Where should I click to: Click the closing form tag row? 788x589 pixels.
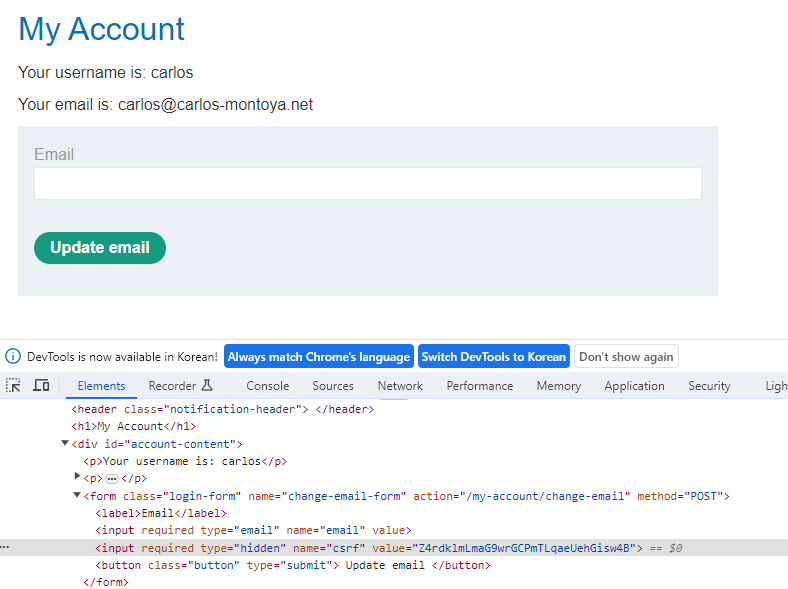(106, 582)
